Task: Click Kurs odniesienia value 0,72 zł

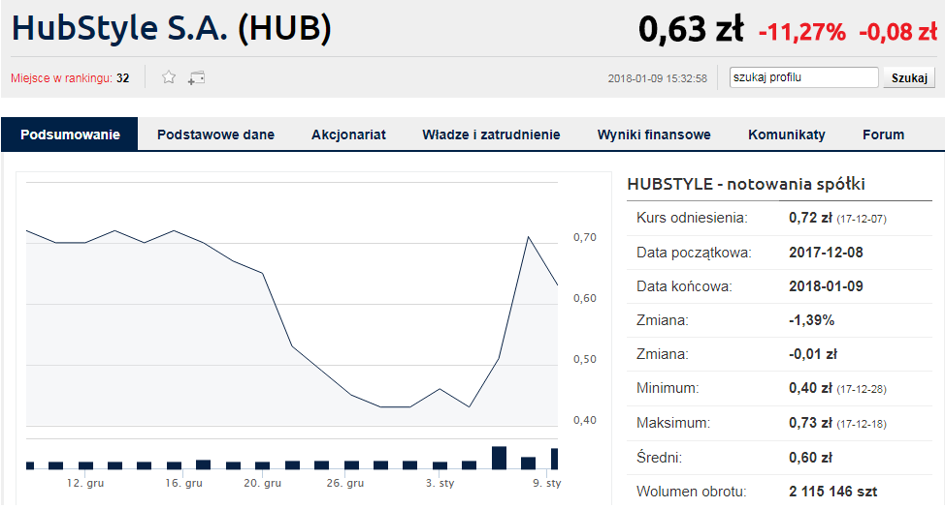Action: 811,218
